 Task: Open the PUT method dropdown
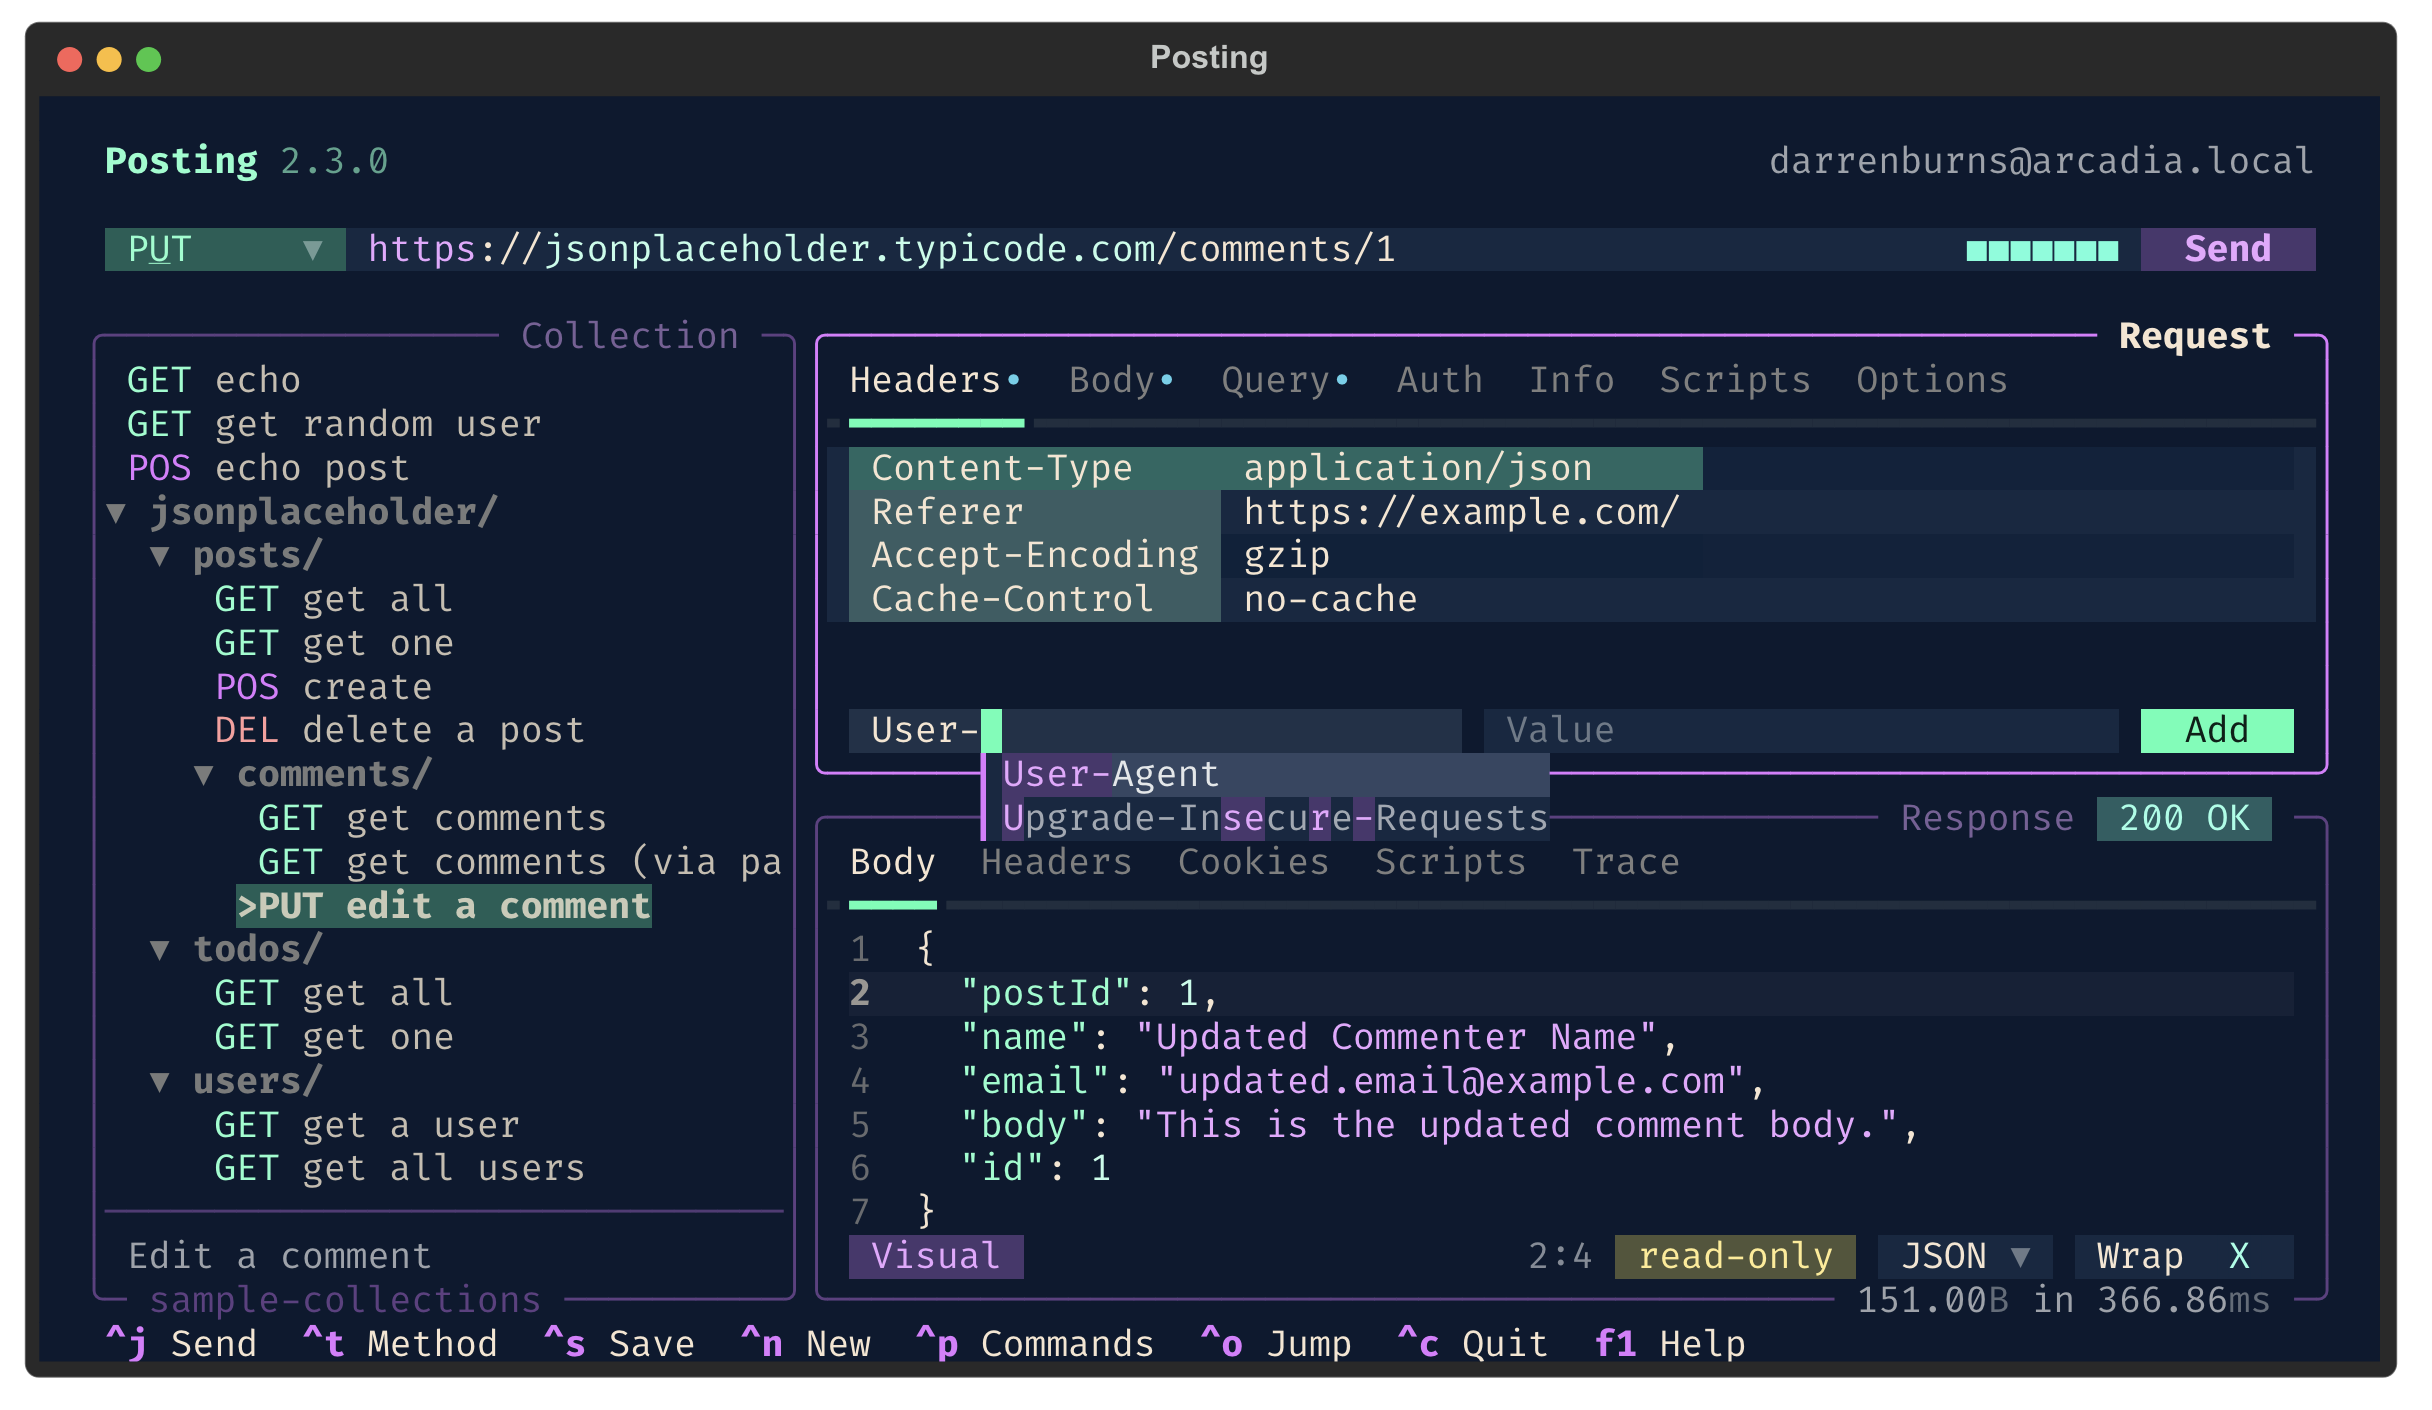point(225,249)
